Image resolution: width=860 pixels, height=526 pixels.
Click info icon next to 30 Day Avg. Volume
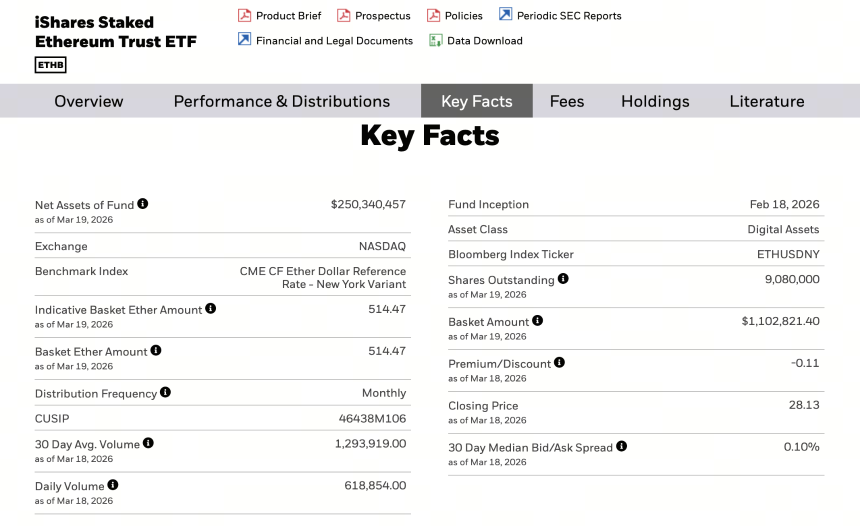(x=148, y=443)
